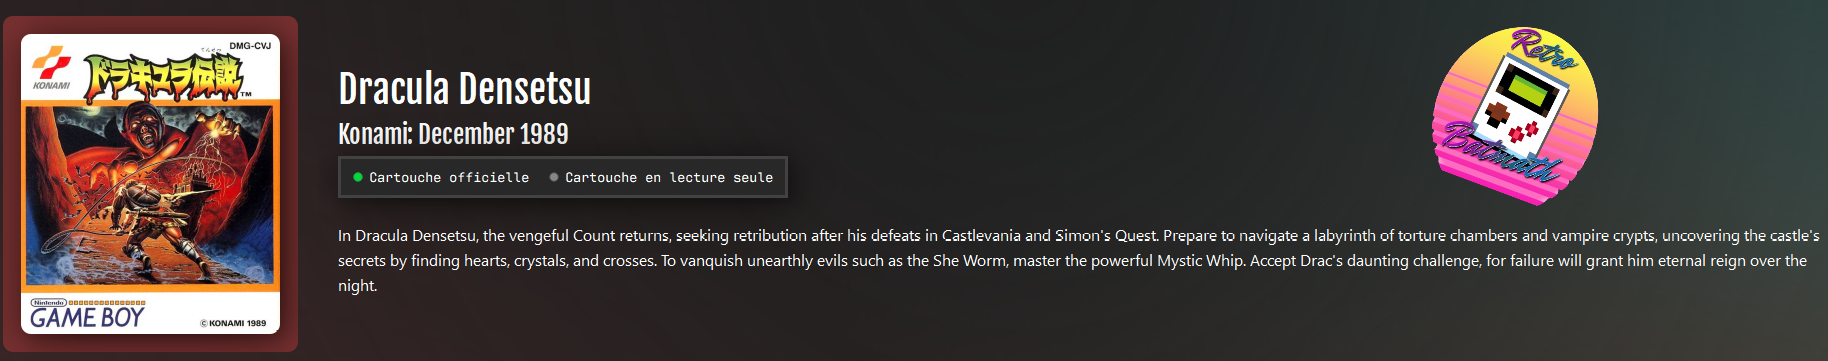Select the Cartouche en lecture seule label
Image resolution: width=1828 pixels, height=361 pixels.
669,177
